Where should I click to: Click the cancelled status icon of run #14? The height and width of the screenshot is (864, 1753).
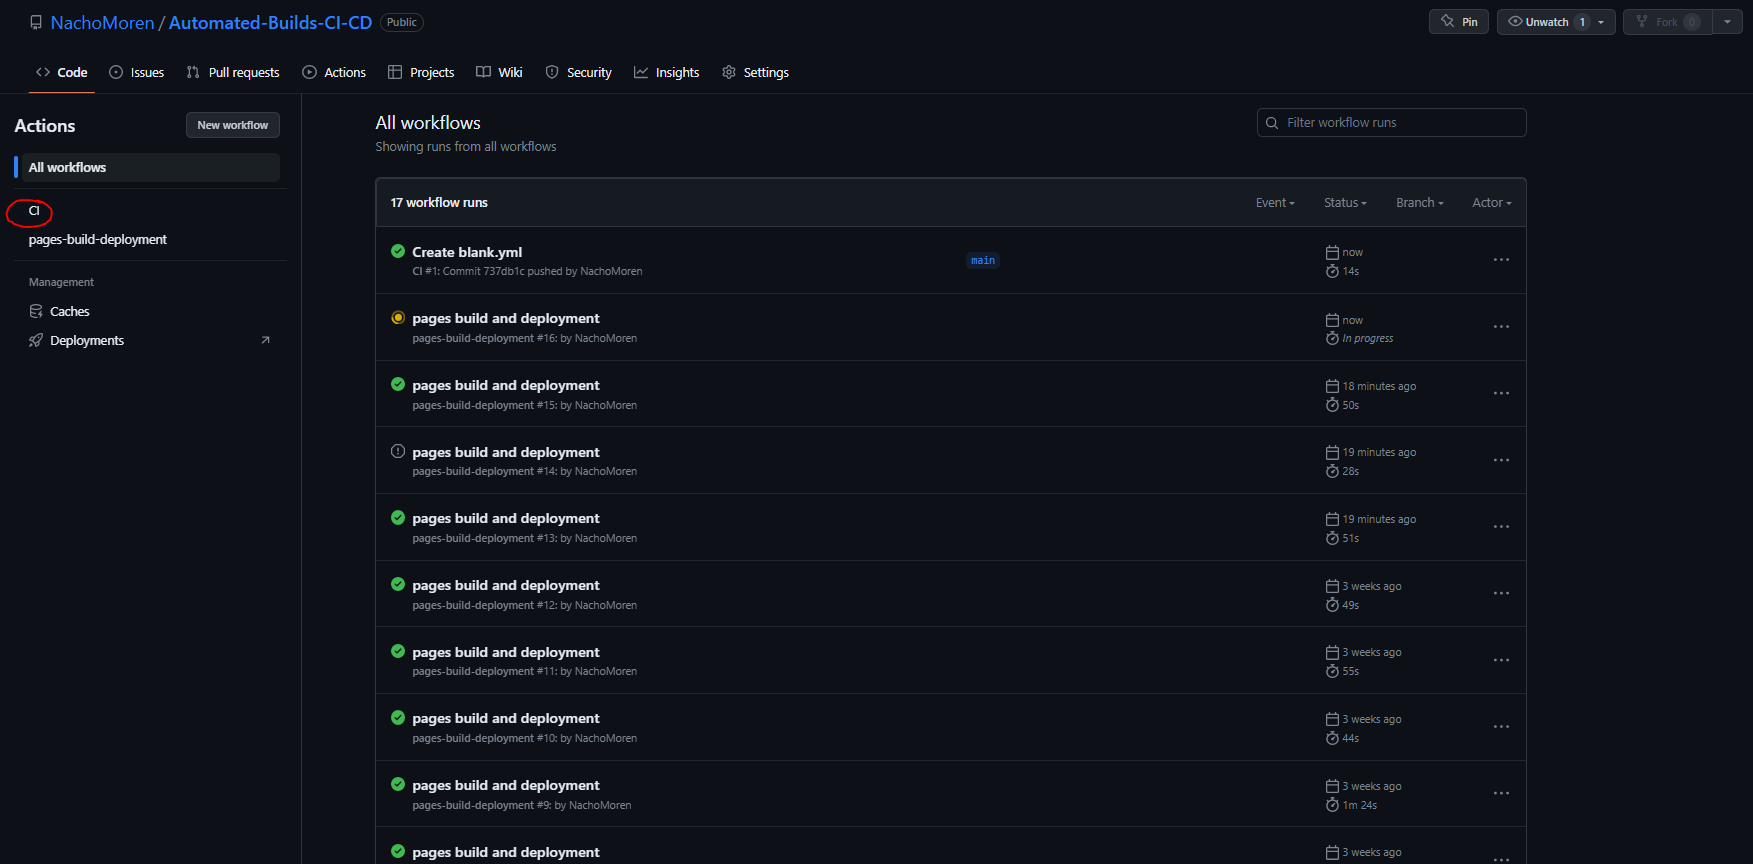(398, 451)
